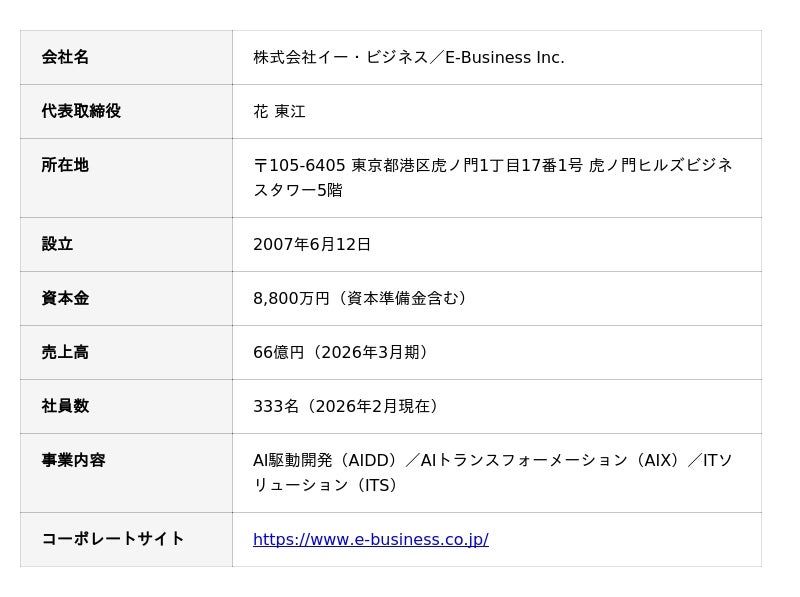Click the 所在地 label cell

[x=126, y=178]
